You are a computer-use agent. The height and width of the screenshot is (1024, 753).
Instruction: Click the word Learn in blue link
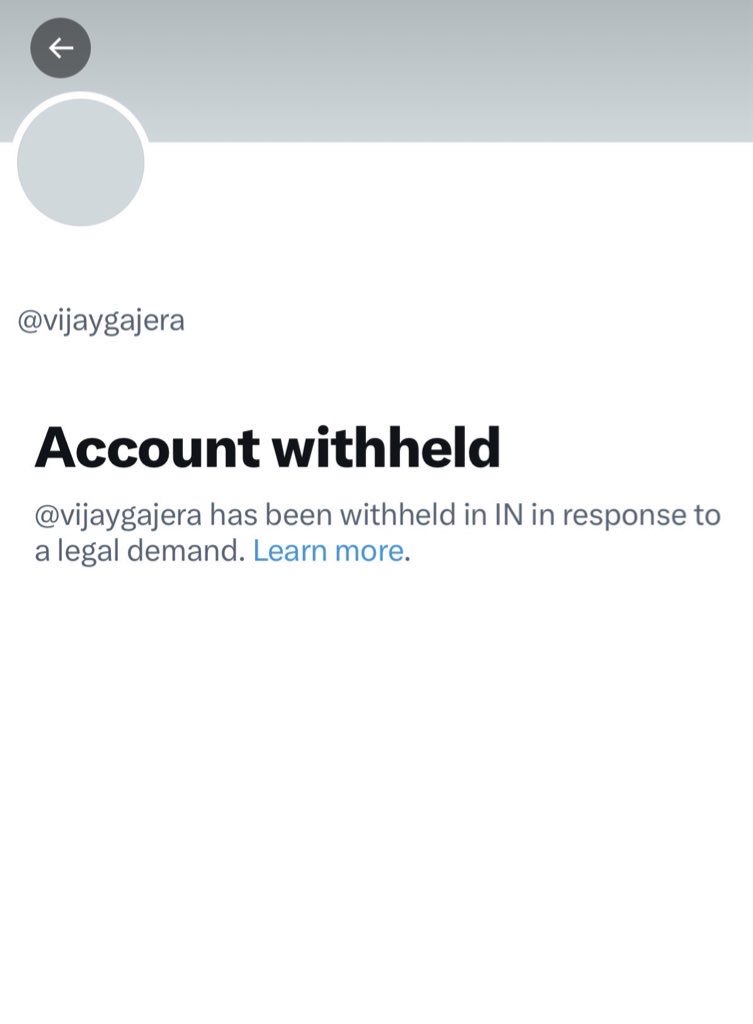(x=290, y=551)
